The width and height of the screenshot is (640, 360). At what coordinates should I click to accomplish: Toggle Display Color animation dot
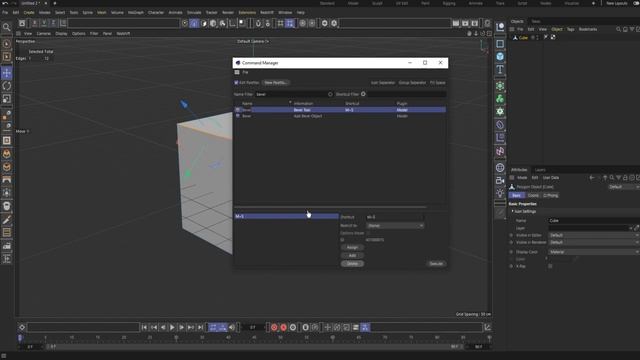point(511,252)
